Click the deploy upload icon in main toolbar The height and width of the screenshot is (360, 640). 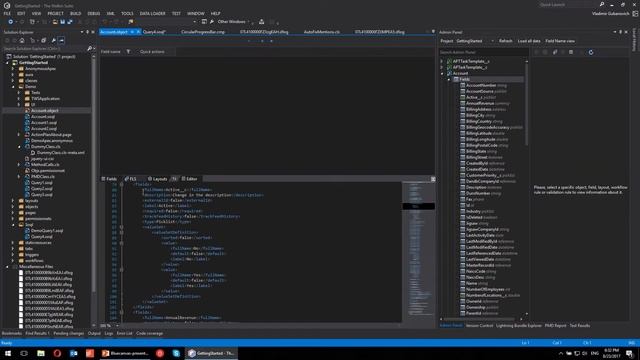tap(261, 22)
